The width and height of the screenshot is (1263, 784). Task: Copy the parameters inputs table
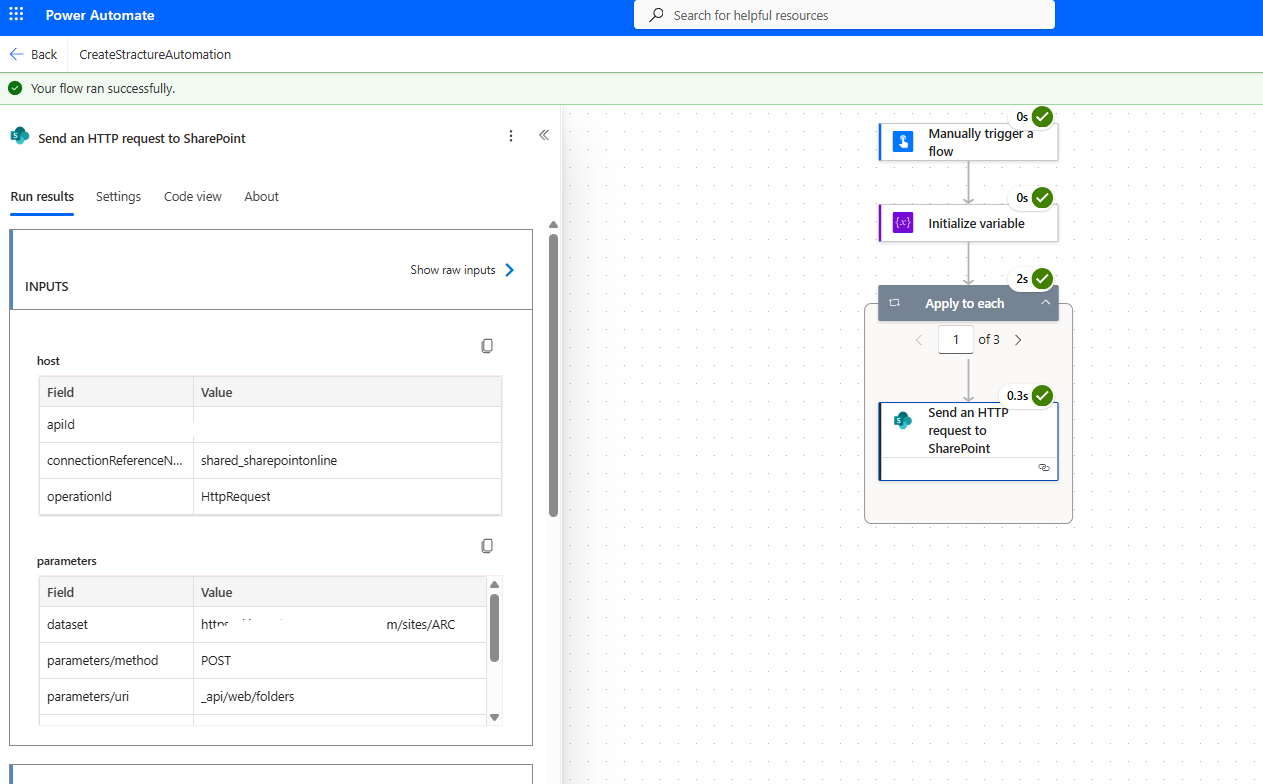click(x=487, y=546)
